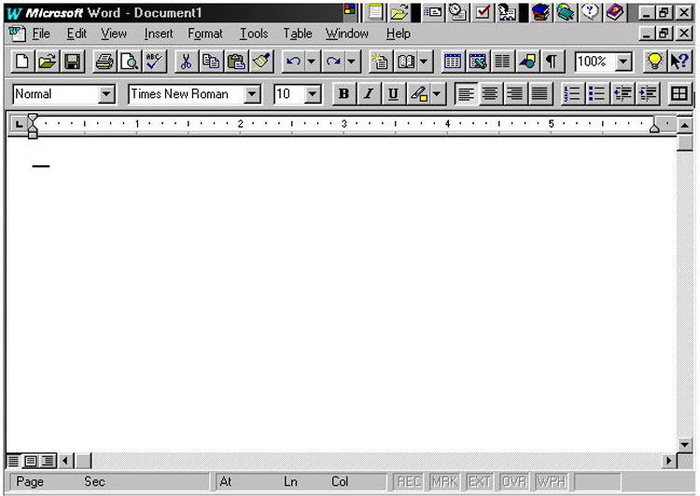Open the 100% zoom dropdown

click(x=623, y=62)
